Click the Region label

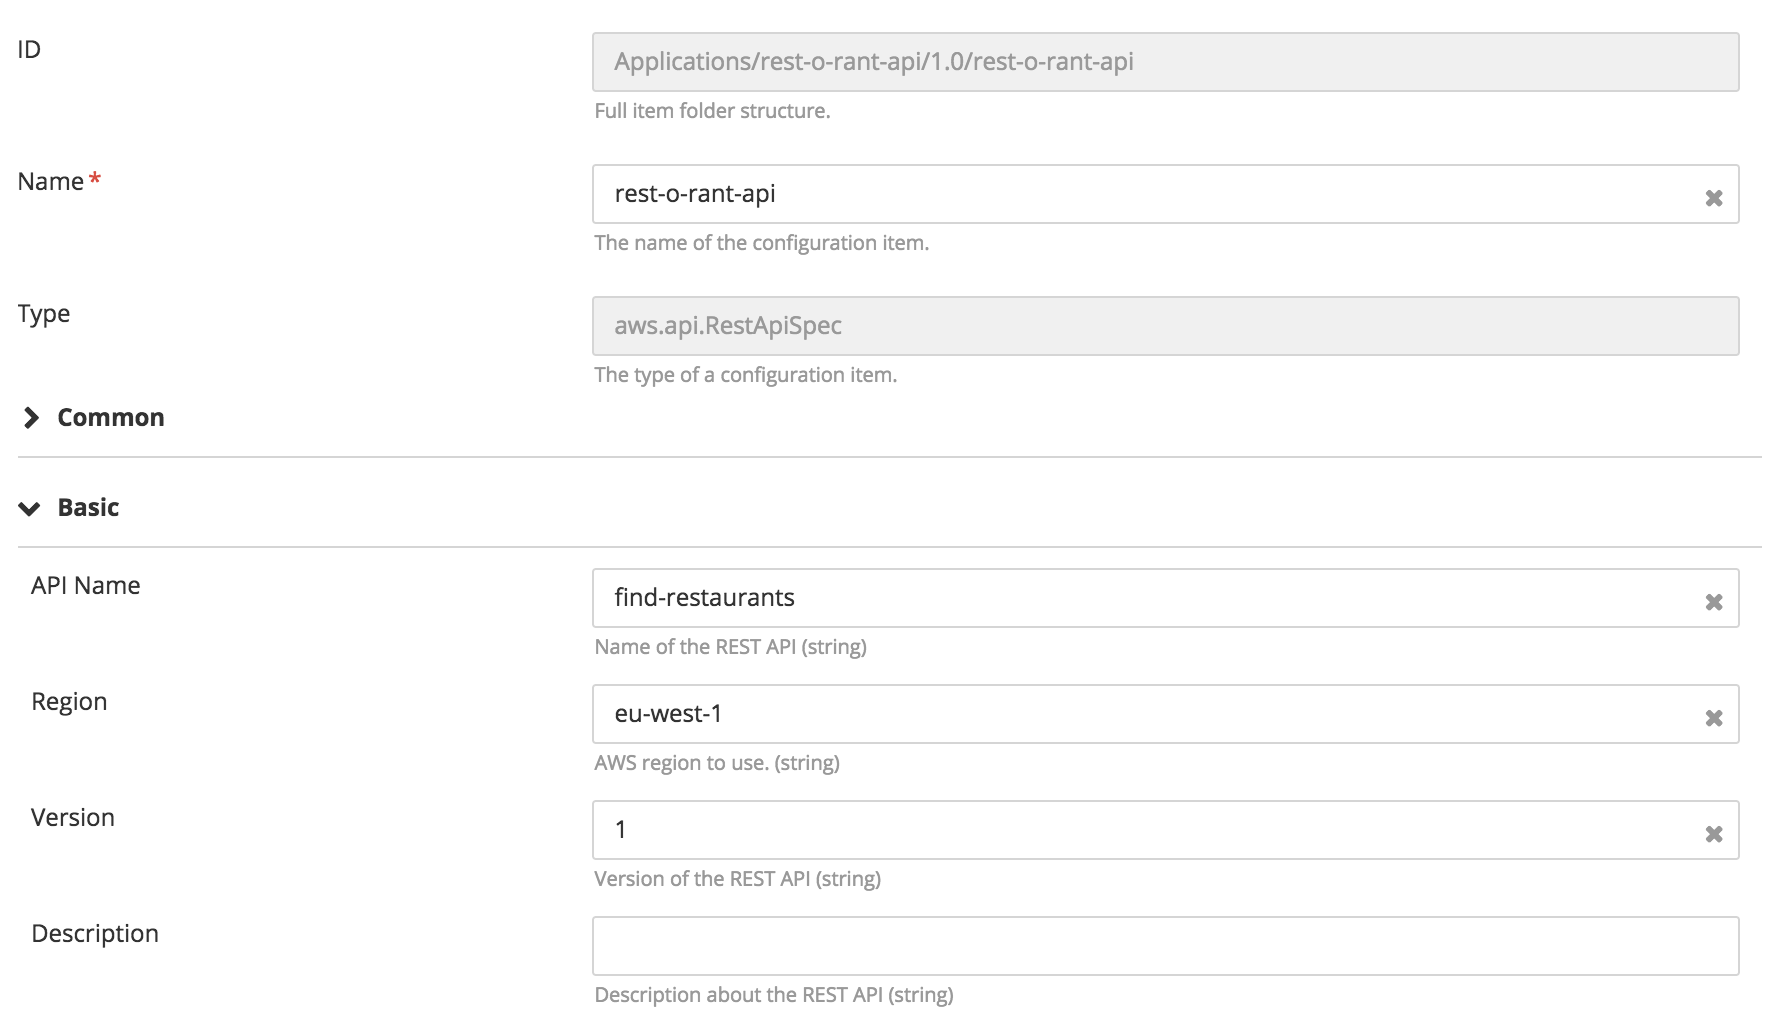pos(69,702)
